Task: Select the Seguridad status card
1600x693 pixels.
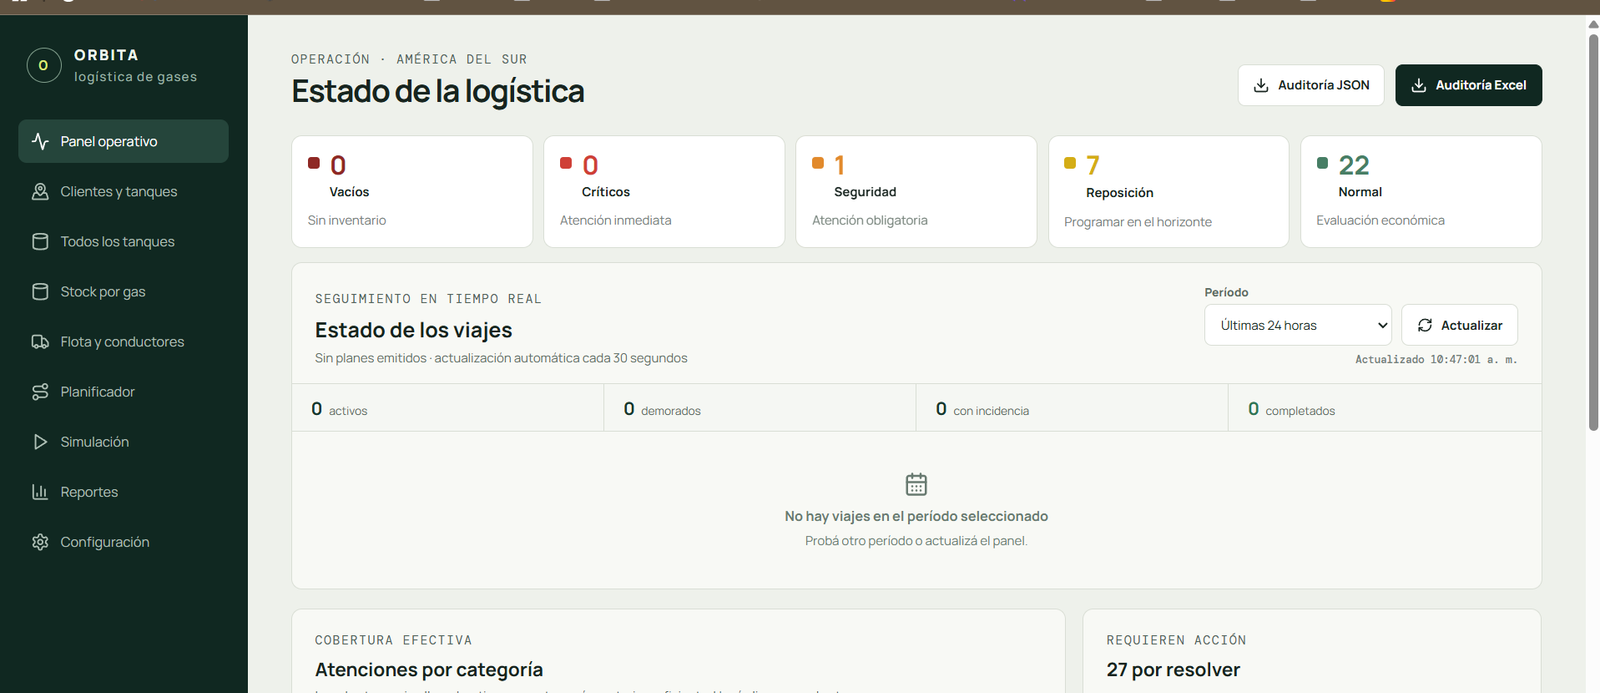Action: tap(916, 191)
